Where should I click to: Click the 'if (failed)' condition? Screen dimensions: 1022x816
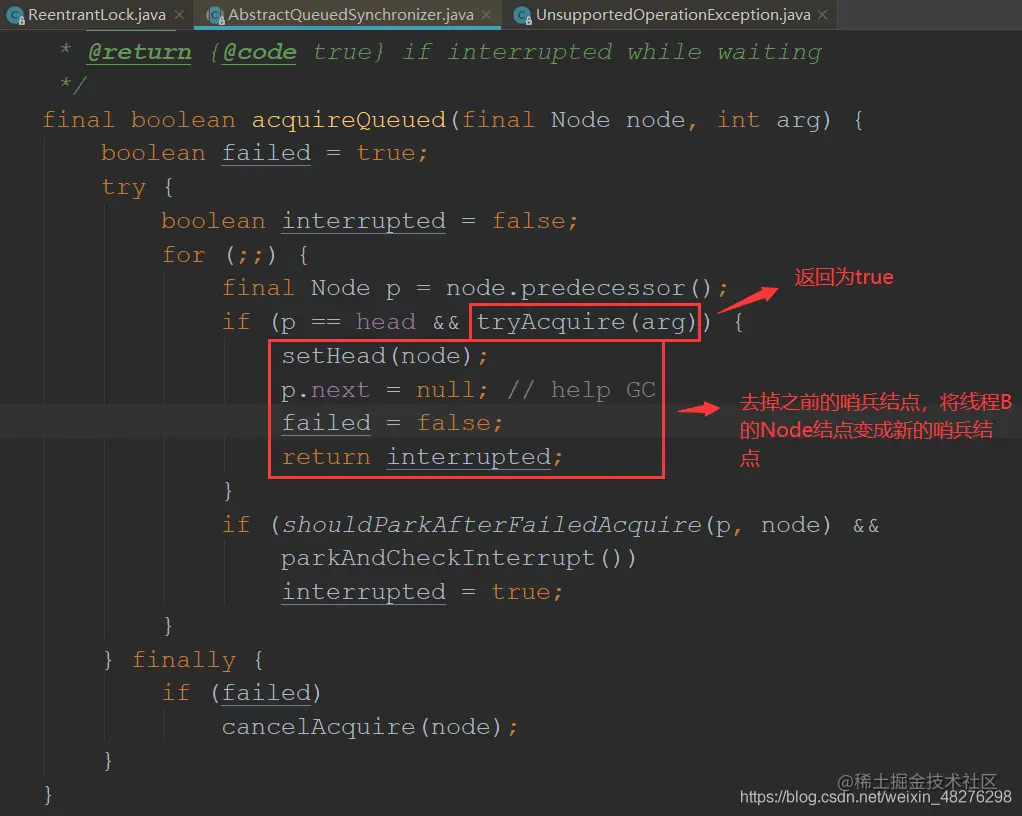click(241, 693)
